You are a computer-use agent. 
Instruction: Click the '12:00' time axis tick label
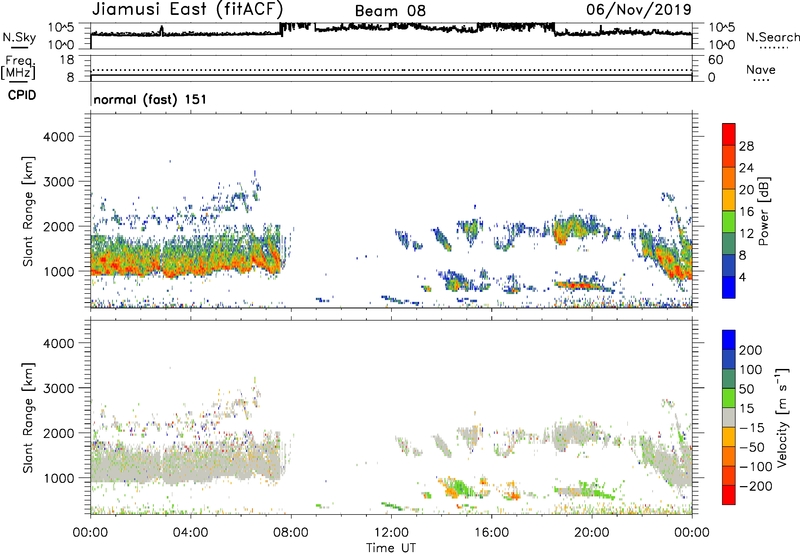391,533
